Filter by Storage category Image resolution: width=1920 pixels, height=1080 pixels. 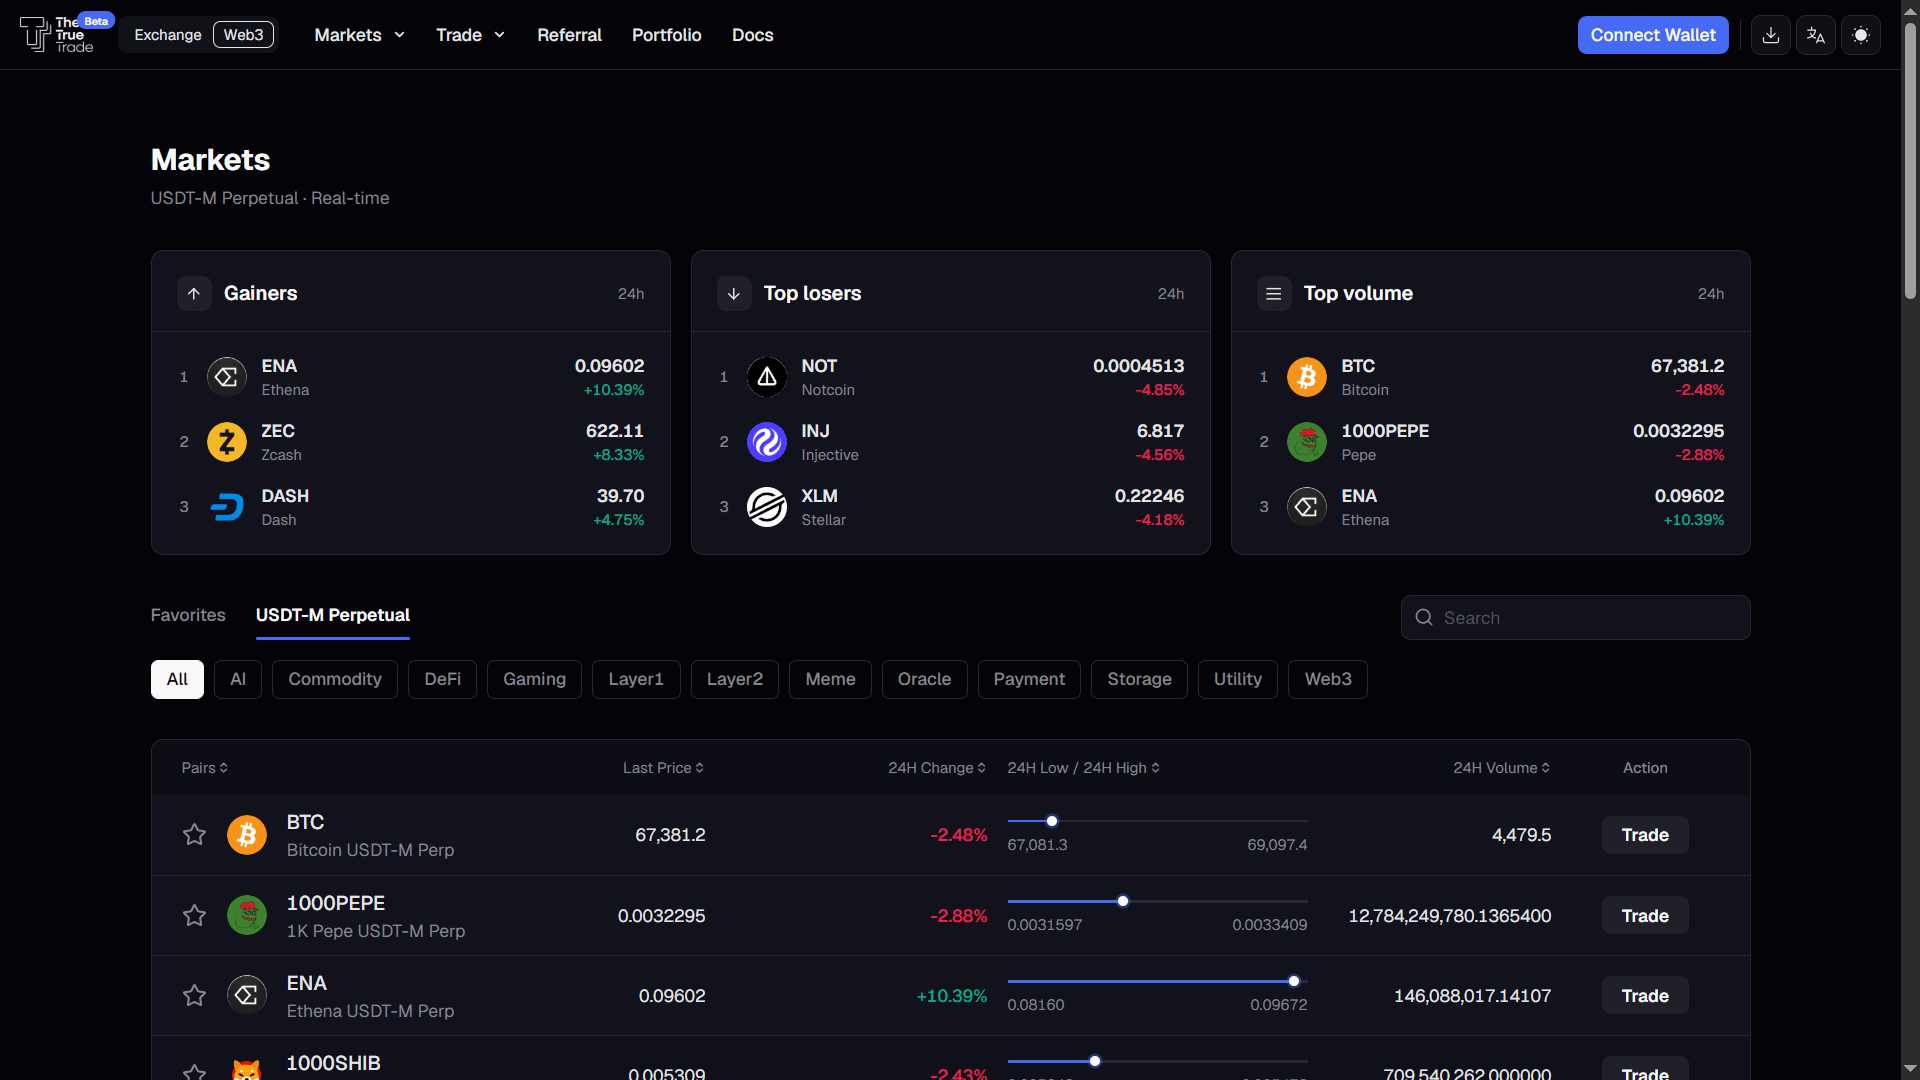point(1139,679)
